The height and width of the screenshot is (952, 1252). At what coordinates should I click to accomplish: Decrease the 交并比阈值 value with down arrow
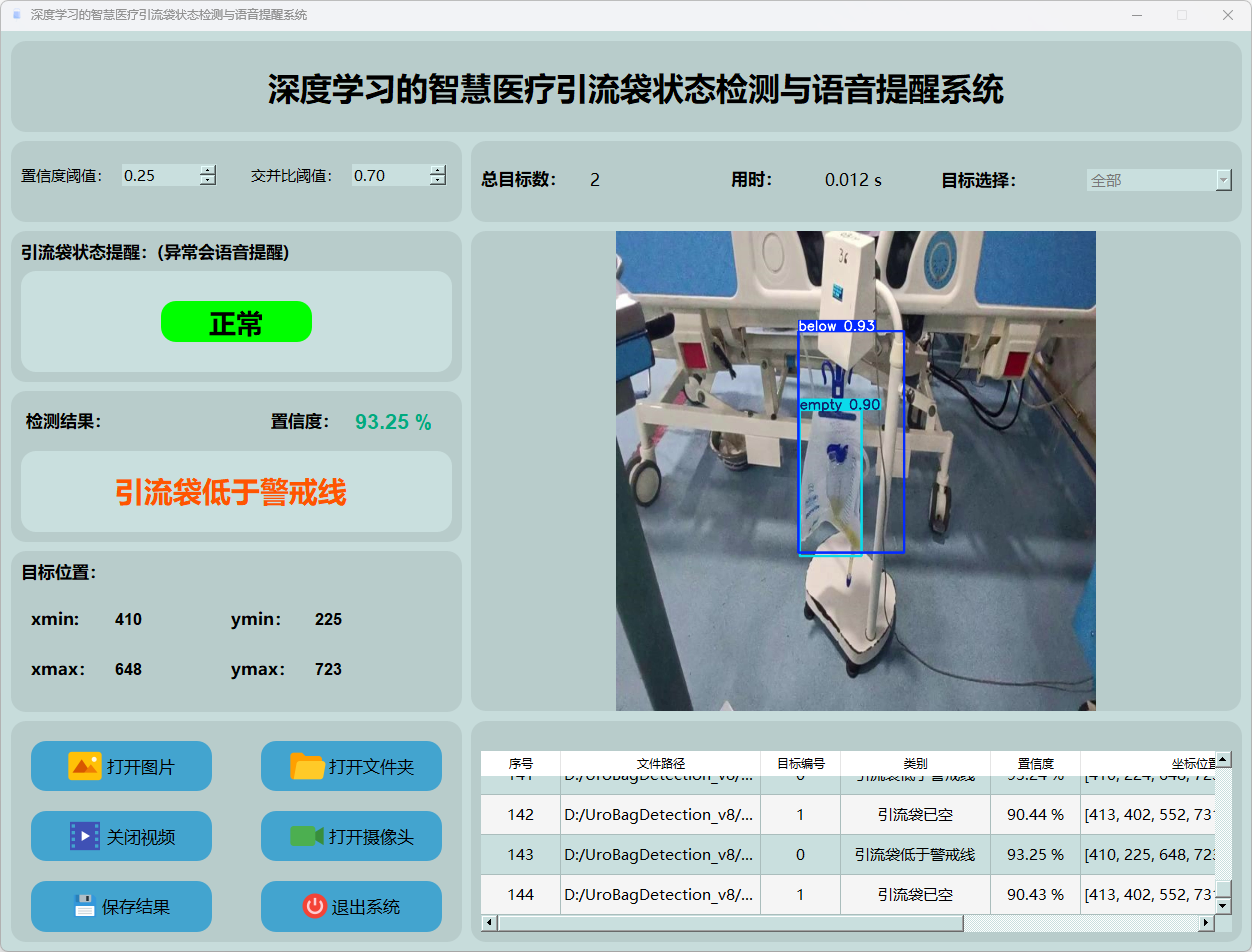pos(437,180)
